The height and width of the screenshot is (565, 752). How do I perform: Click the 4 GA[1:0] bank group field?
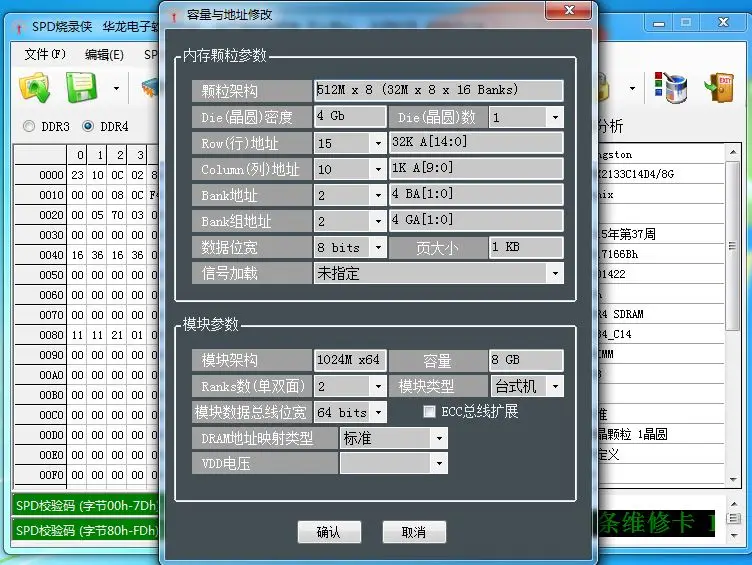tap(476, 221)
